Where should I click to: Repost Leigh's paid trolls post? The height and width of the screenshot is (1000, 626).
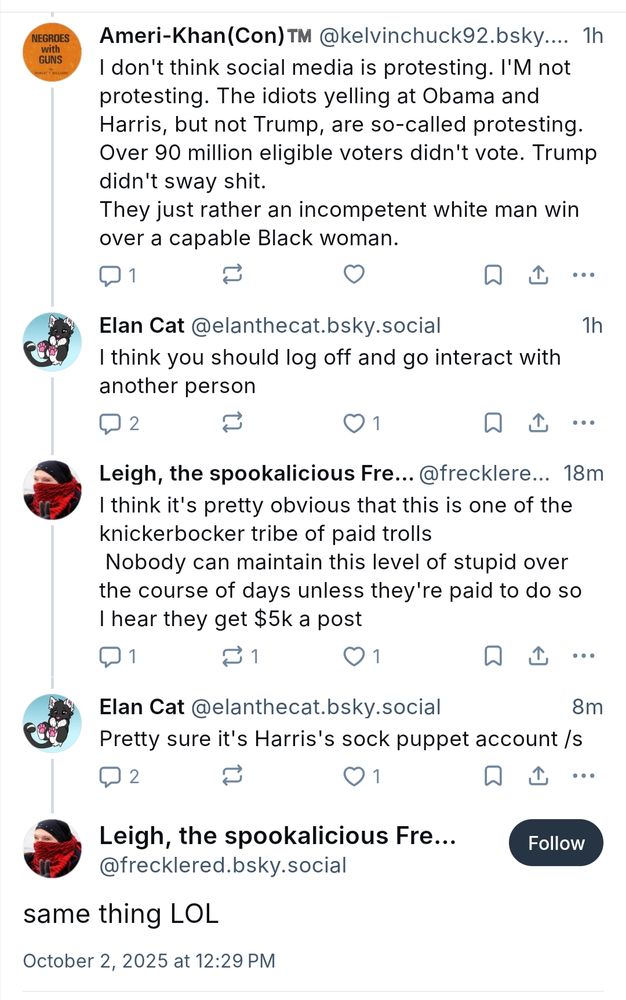232,656
